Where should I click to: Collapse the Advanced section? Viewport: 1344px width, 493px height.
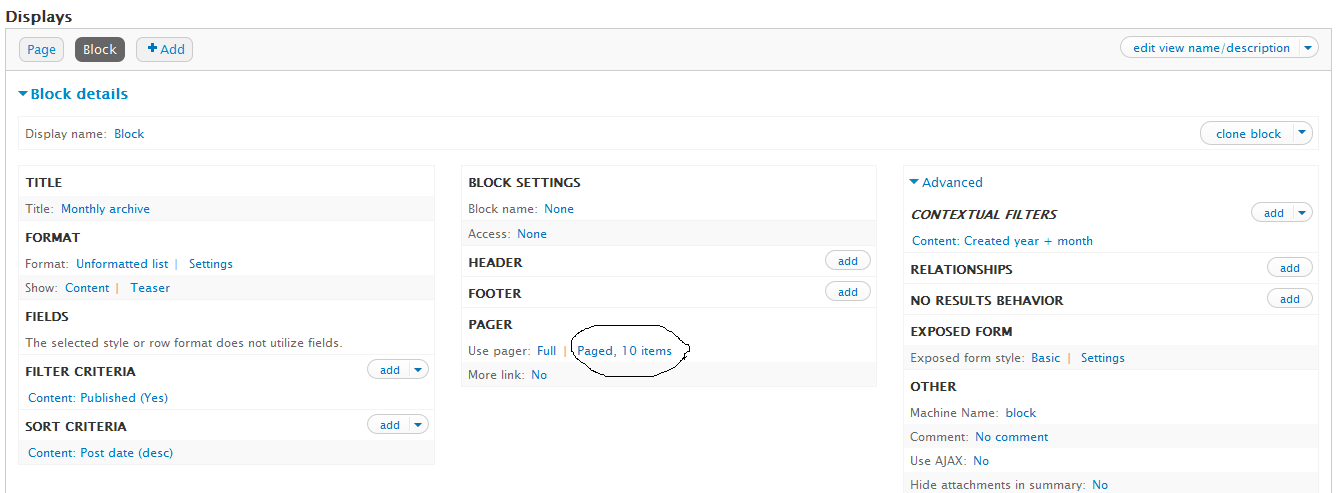[946, 182]
